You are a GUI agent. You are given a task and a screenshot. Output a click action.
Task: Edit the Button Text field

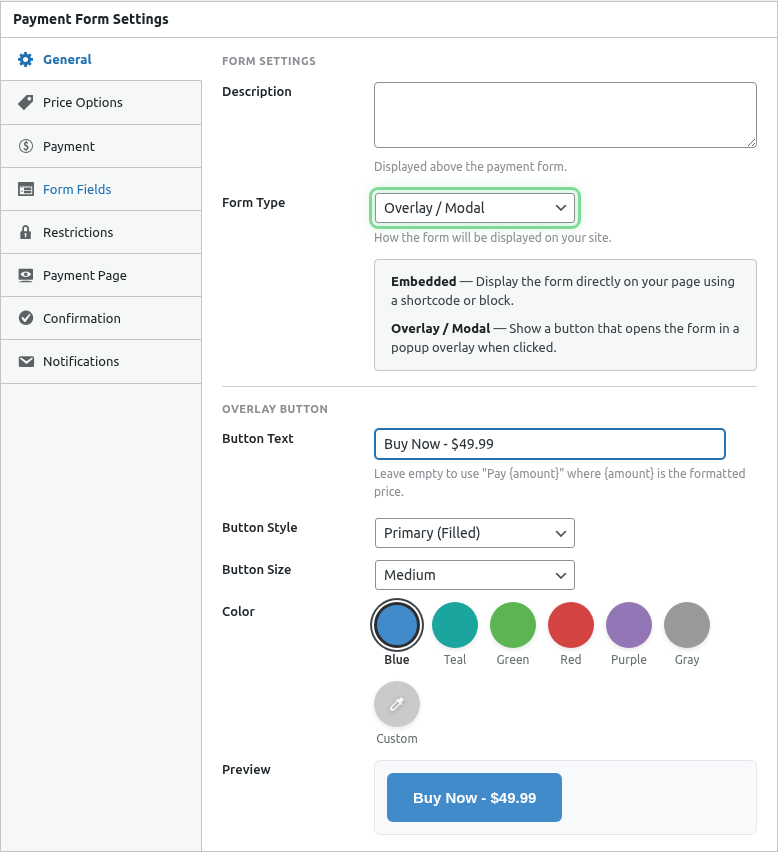[x=549, y=443]
